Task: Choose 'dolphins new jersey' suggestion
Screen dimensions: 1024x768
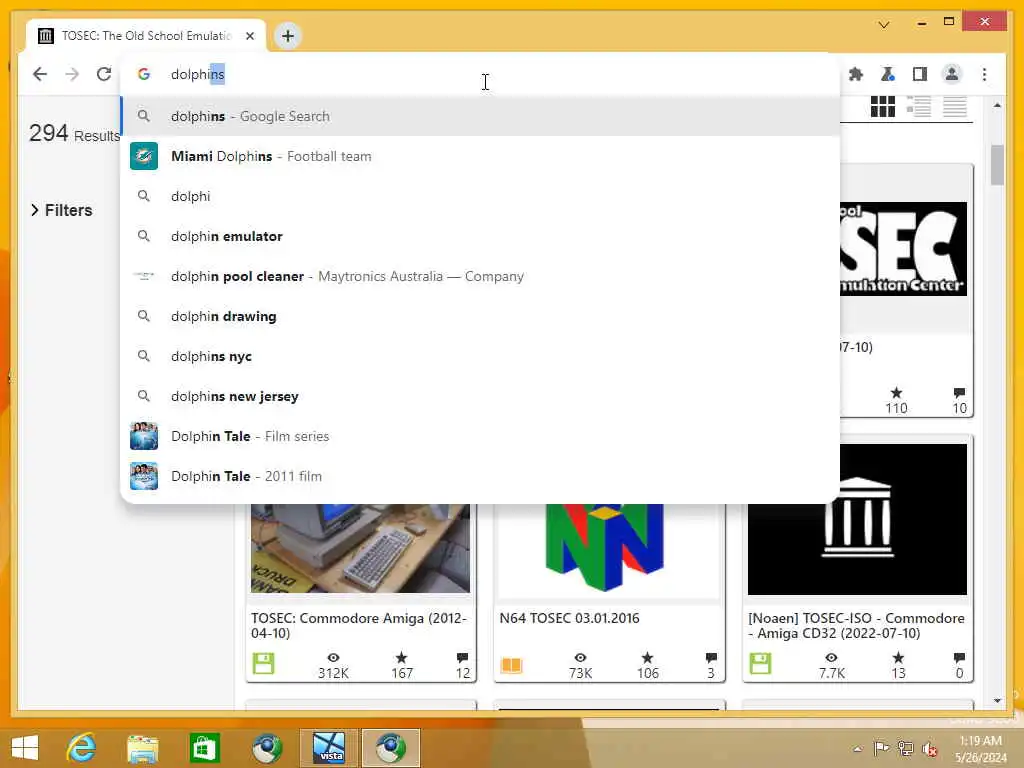Action: [480, 396]
